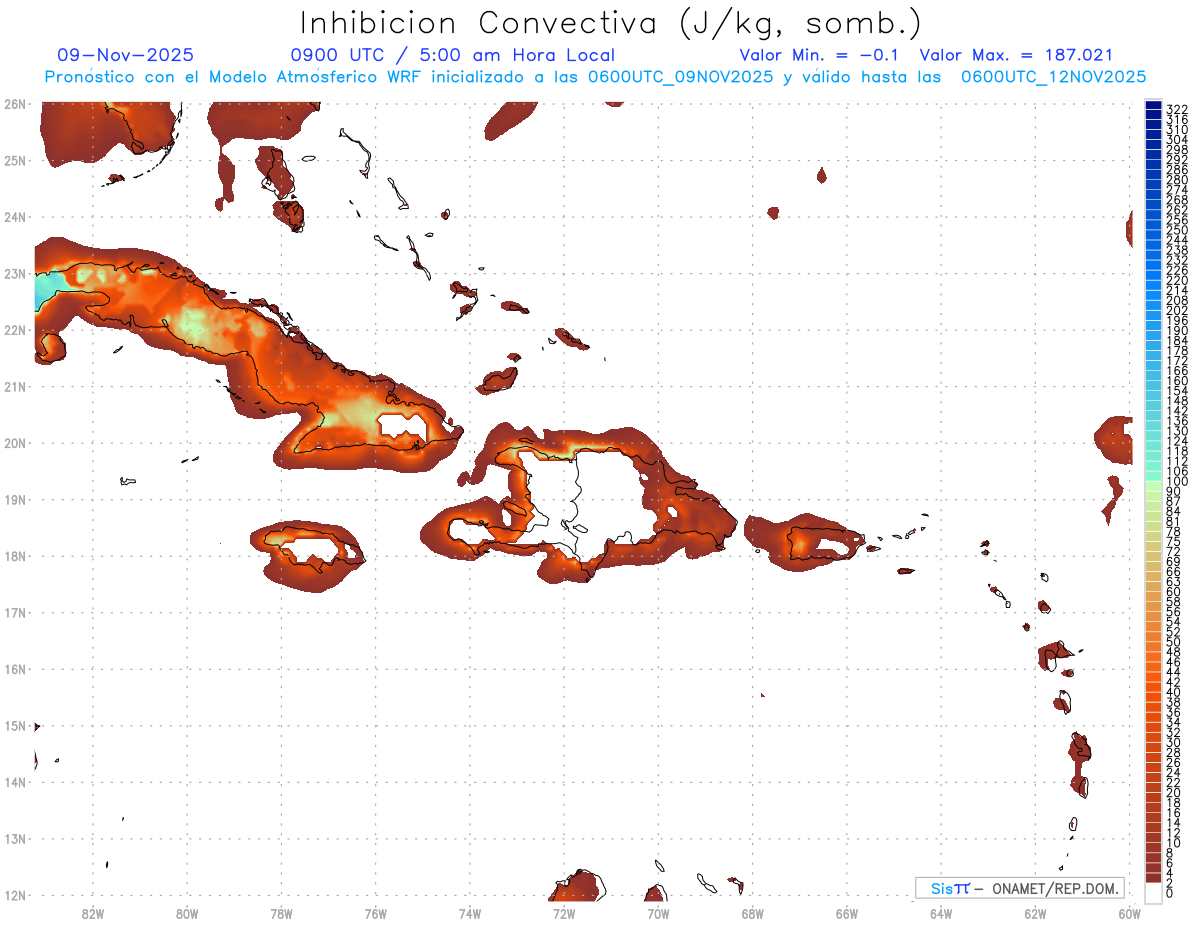Image resolution: width=1200 pixels, height=927 pixels.
Task: Click the "72W" longitude label
Action: coord(564,913)
